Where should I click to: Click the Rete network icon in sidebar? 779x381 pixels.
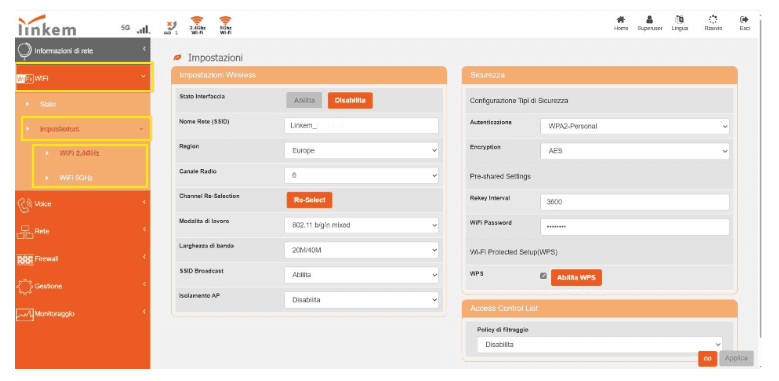(25, 231)
